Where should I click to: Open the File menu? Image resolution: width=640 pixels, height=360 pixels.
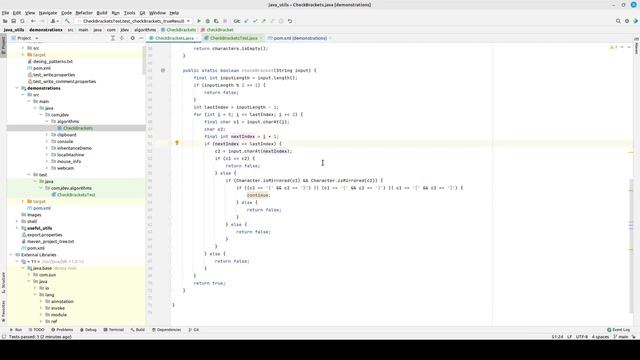(5, 13)
